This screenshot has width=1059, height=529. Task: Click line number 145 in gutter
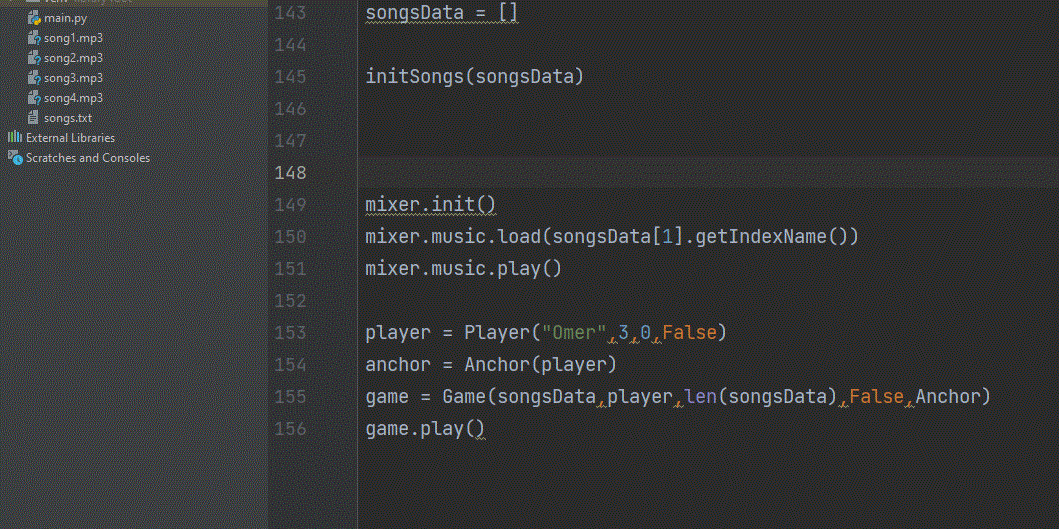pyautogui.click(x=290, y=76)
